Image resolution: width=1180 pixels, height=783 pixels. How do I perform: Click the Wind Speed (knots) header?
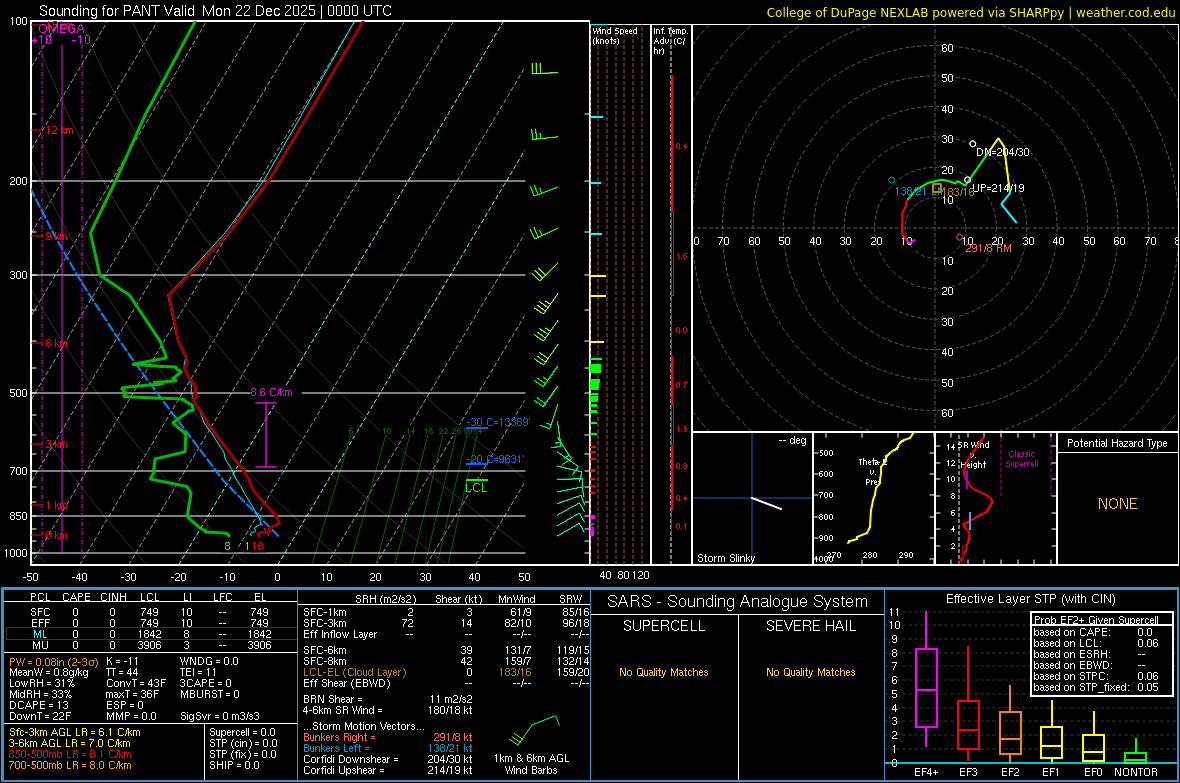tap(614, 35)
